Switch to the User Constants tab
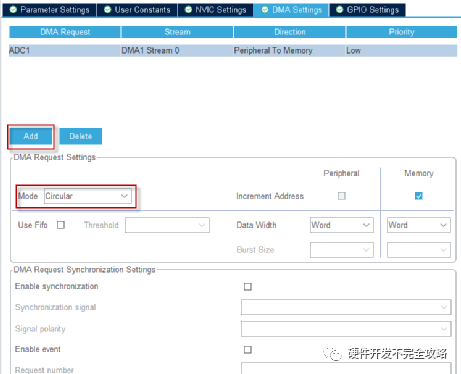 tap(137, 10)
